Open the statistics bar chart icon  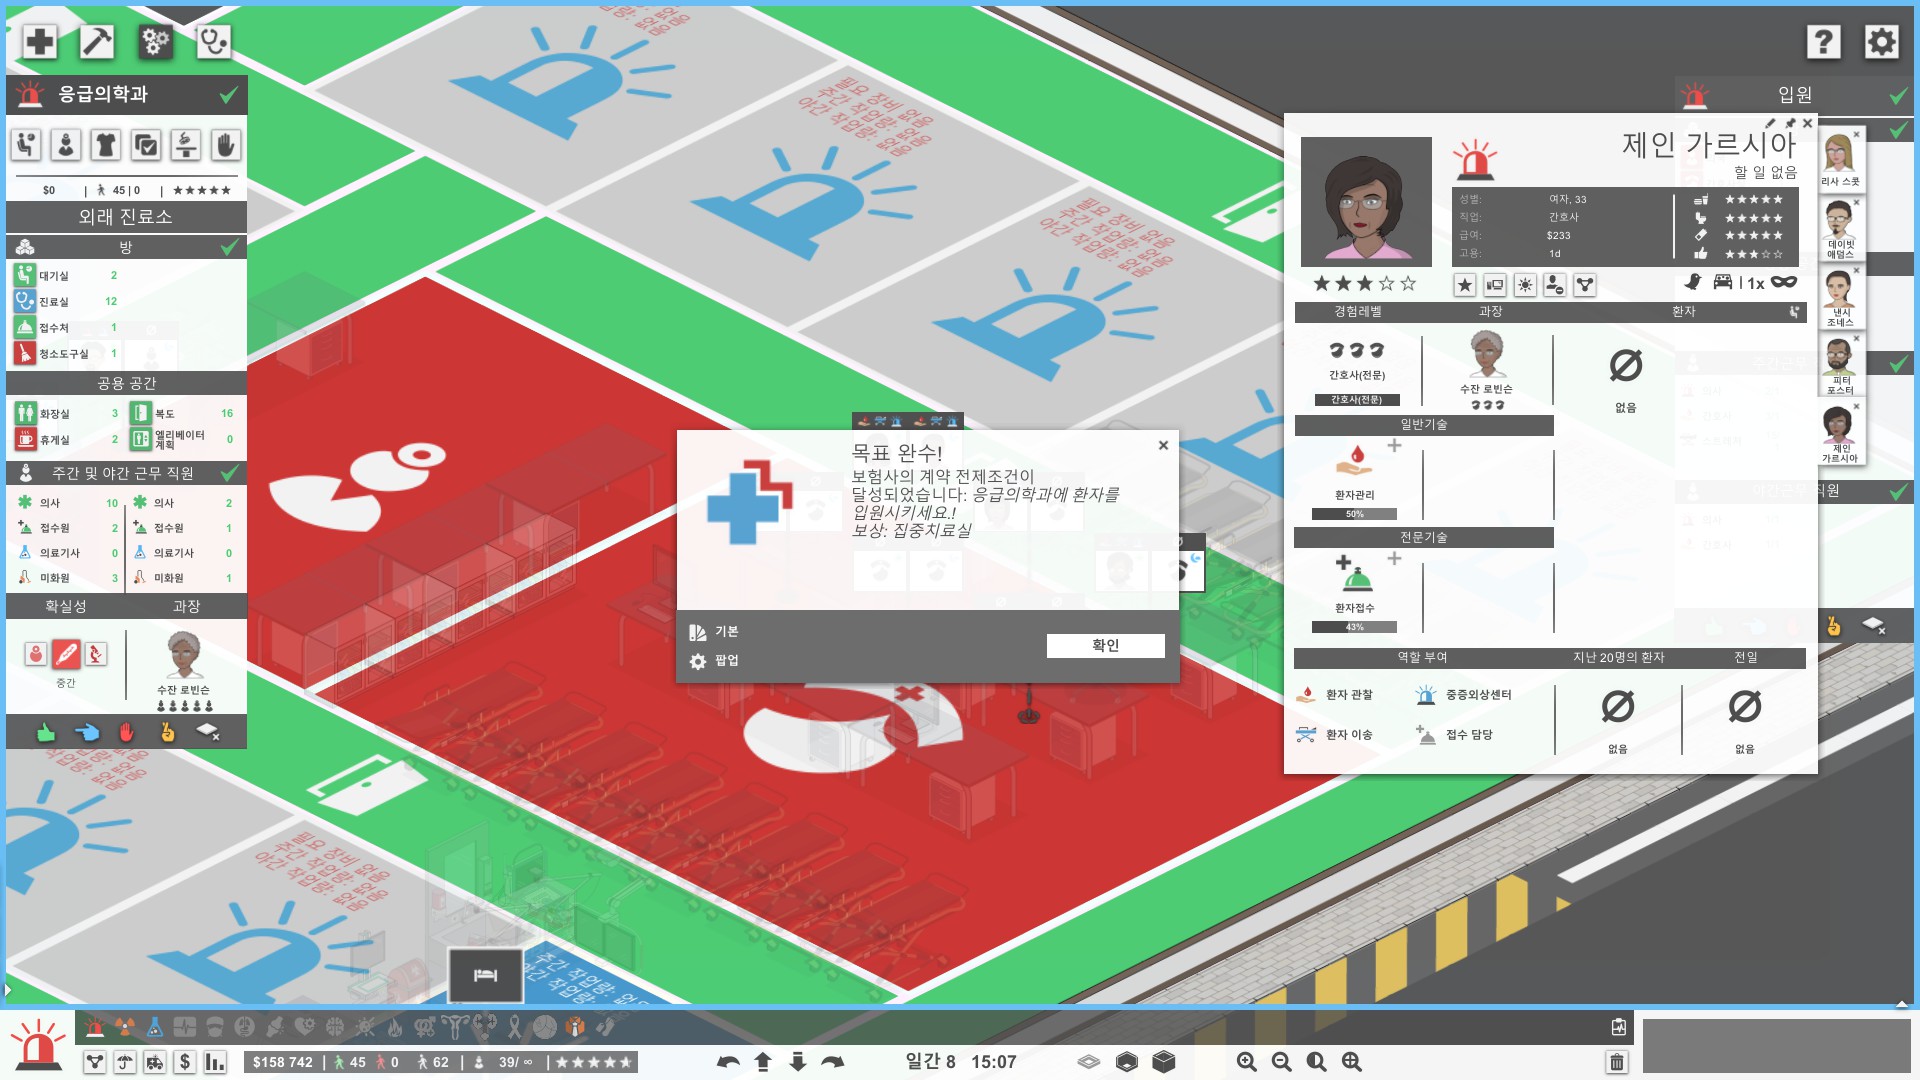214,1062
